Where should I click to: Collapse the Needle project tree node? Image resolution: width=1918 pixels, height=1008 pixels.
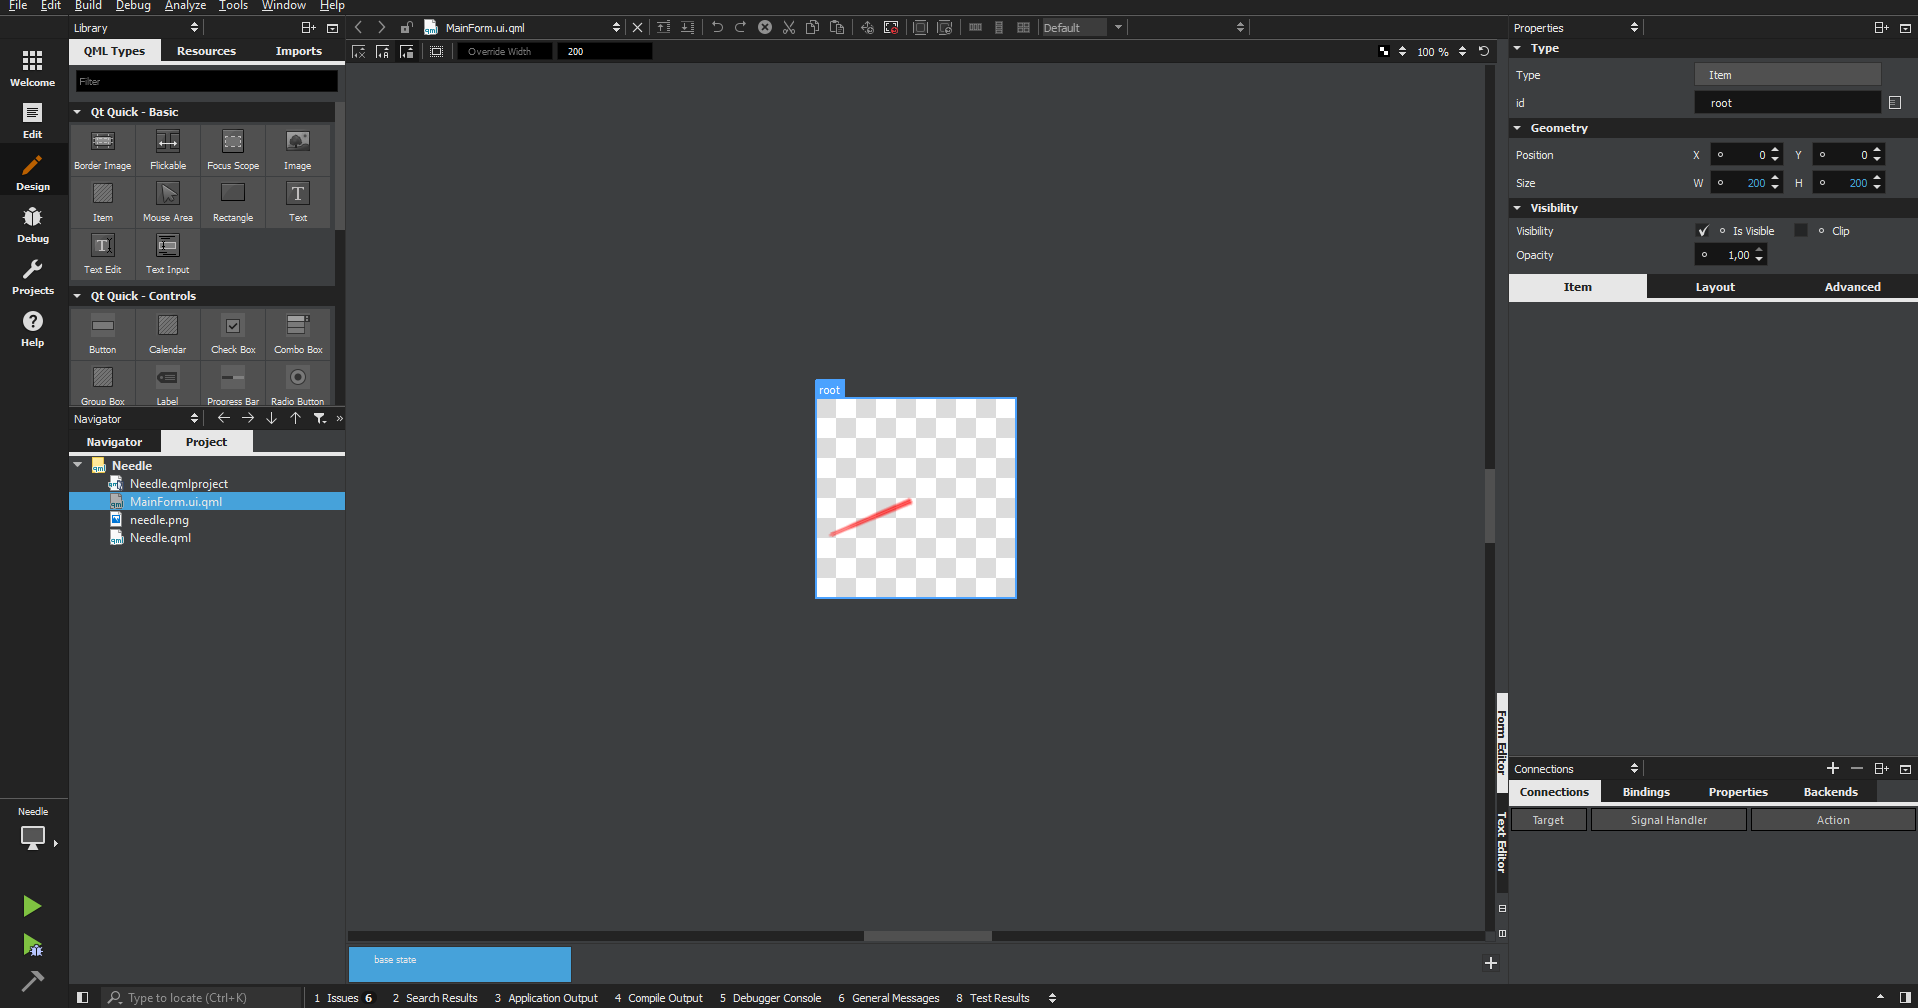(78, 465)
